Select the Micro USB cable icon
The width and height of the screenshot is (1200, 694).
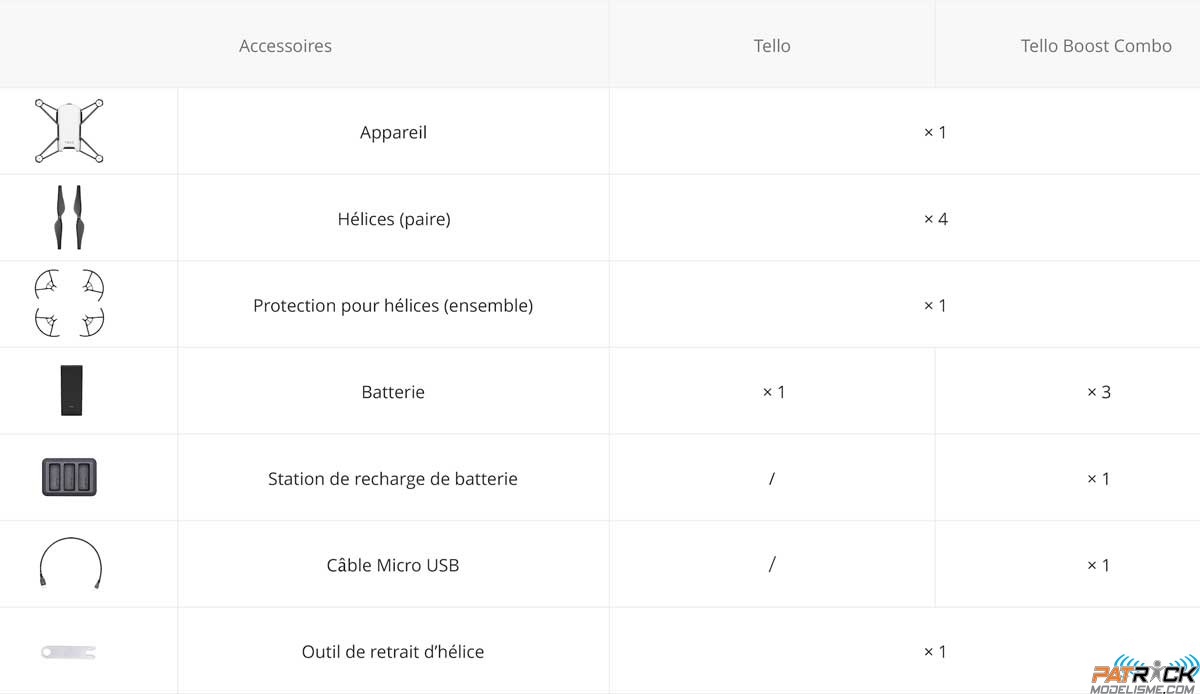70,563
